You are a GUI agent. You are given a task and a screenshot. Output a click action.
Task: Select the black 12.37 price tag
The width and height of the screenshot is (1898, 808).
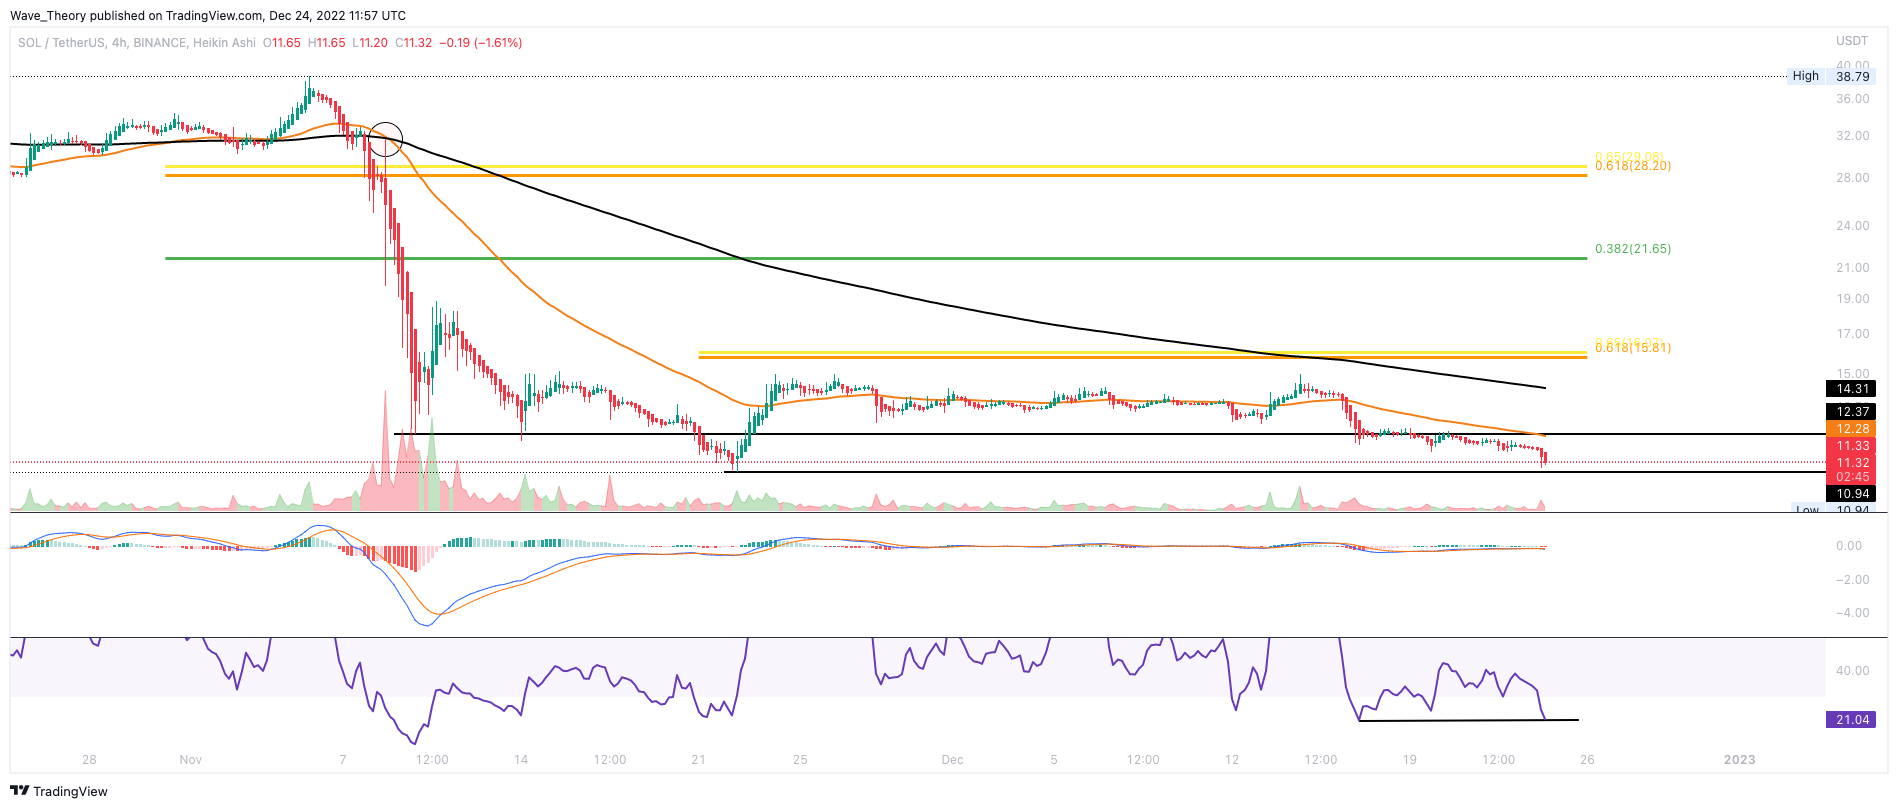[1851, 412]
